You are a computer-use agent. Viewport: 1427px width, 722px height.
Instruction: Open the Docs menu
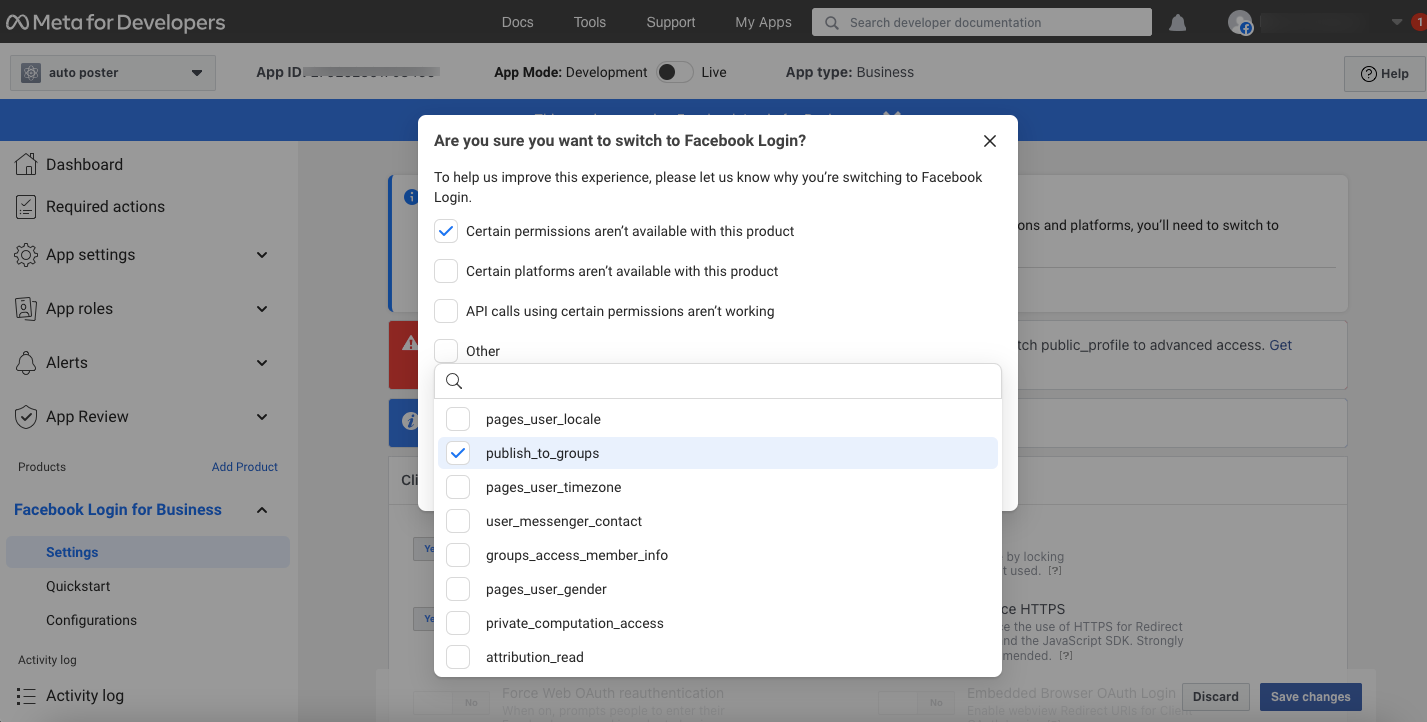(517, 22)
